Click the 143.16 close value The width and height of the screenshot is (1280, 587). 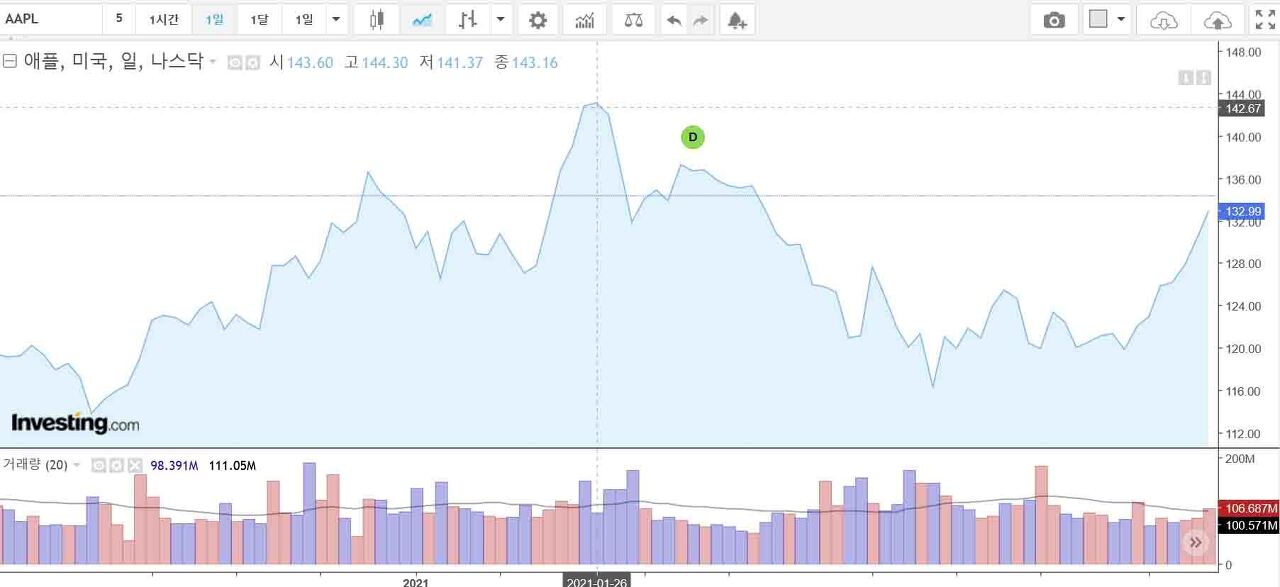pos(535,63)
